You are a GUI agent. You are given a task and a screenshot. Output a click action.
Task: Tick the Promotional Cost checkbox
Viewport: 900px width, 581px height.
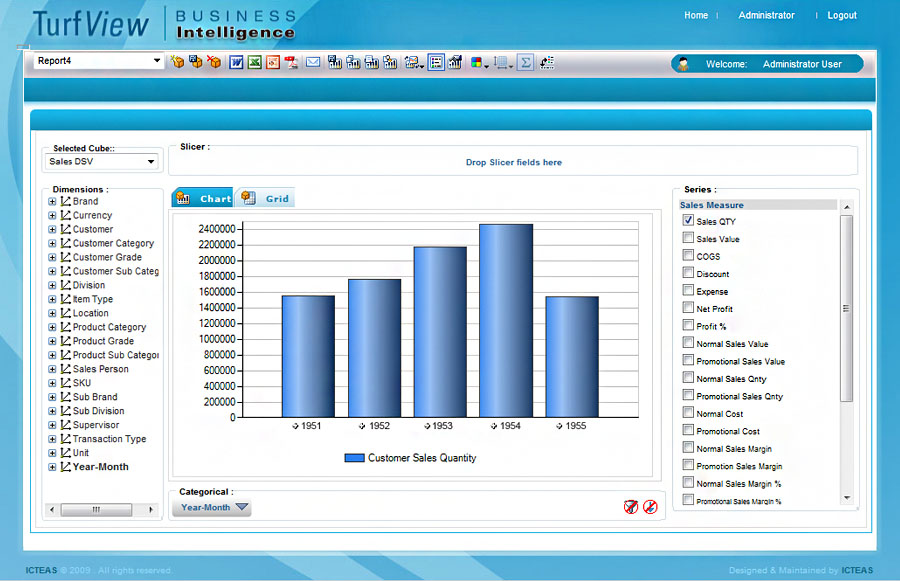(x=688, y=430)
